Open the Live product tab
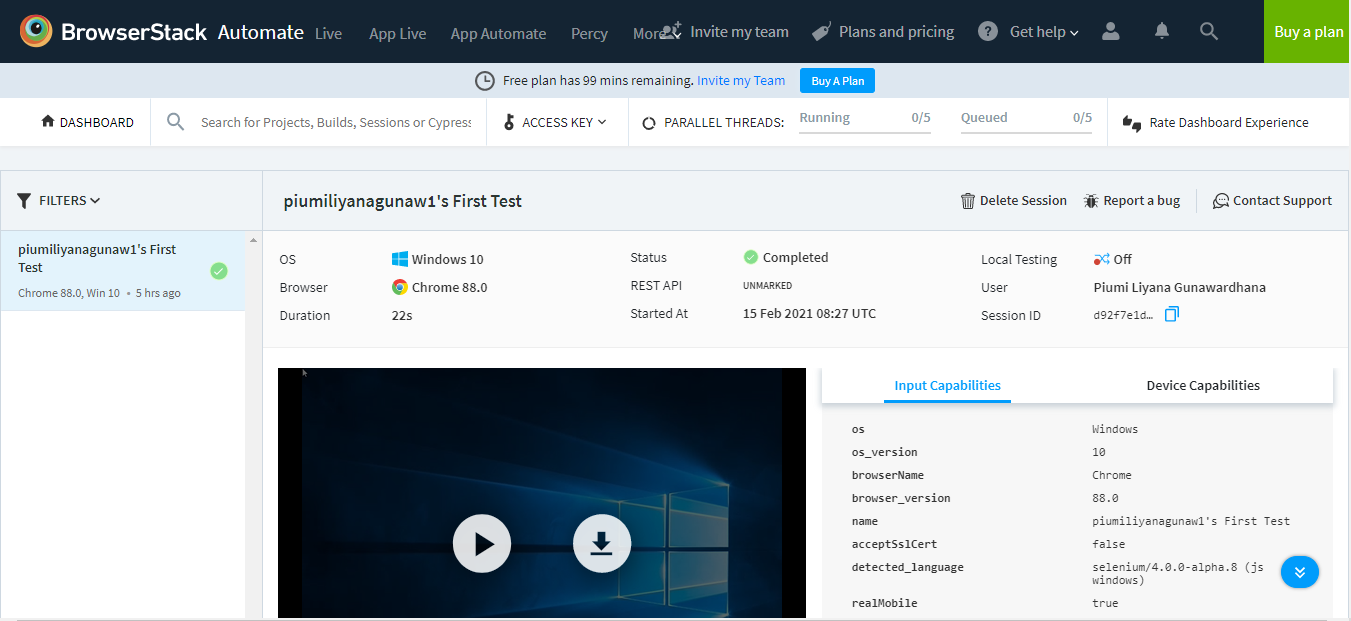This screenshot has width=1351, height=621. 328,34
